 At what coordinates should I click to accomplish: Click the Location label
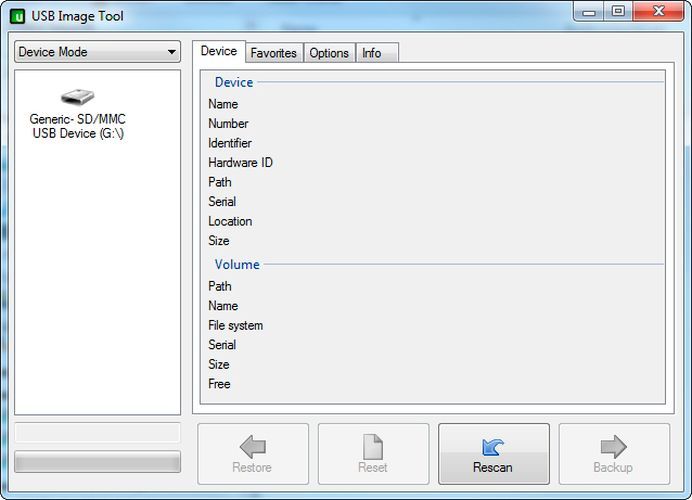point(230,221)
